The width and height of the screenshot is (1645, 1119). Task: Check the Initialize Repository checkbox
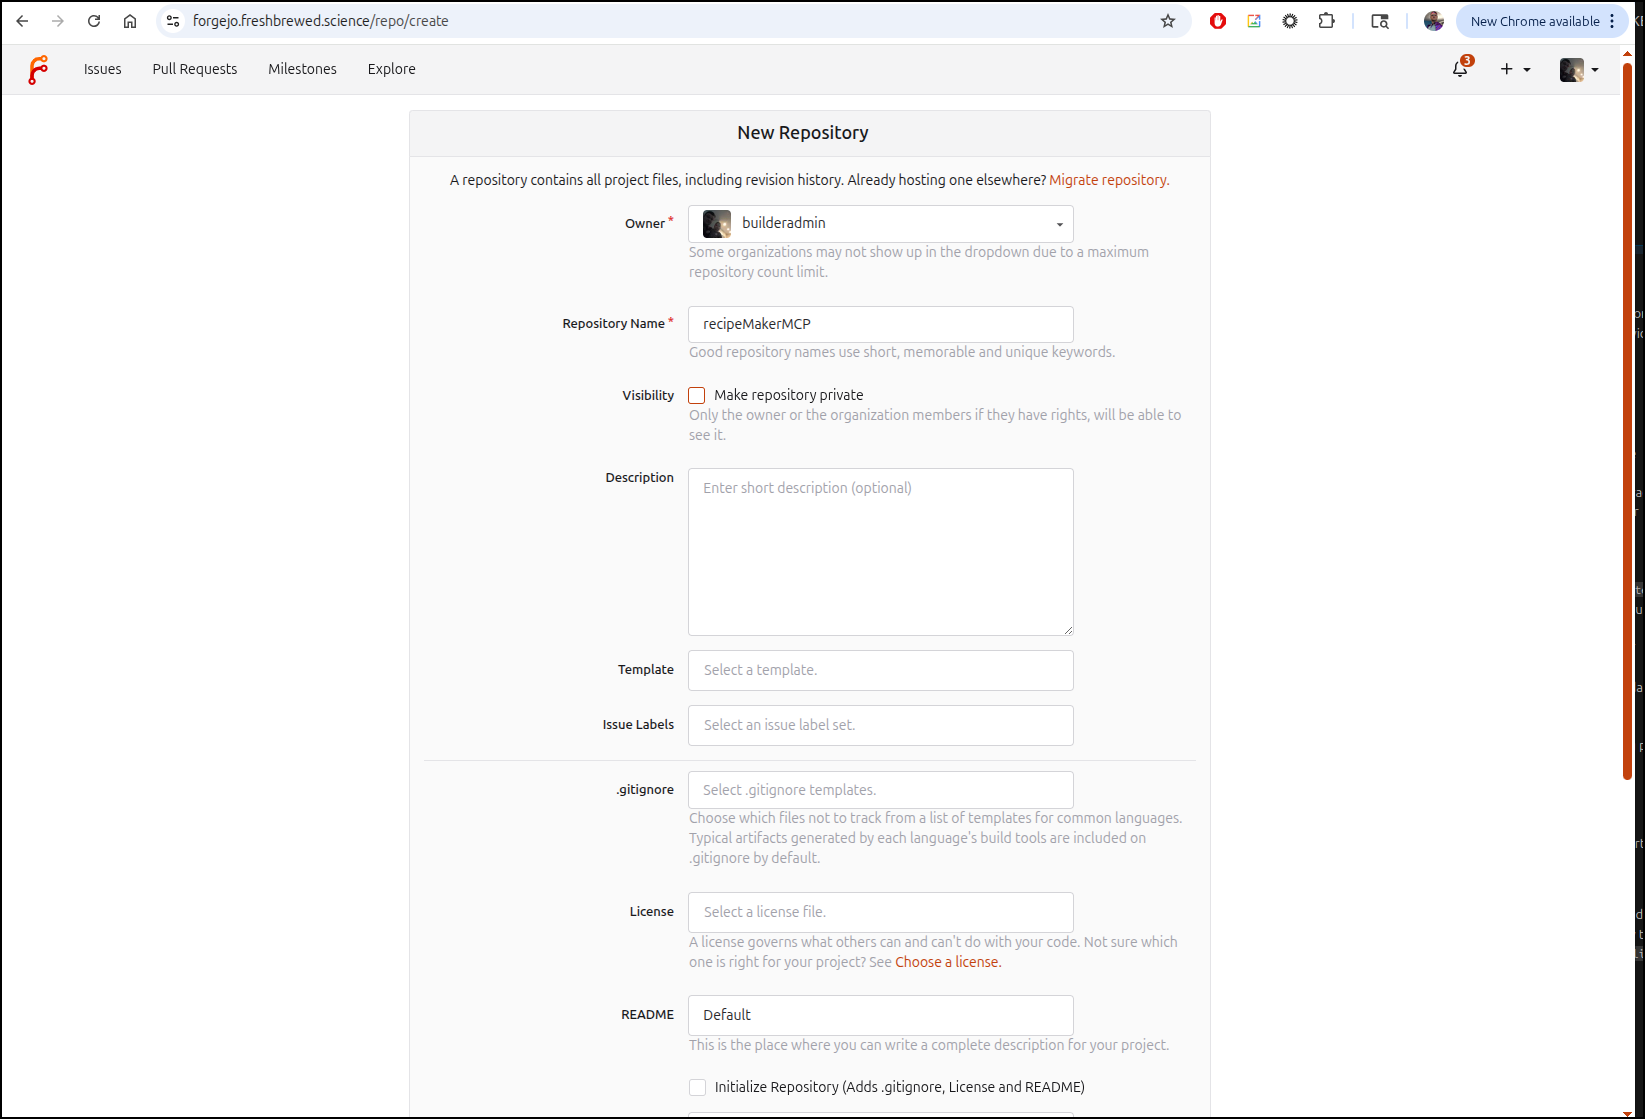pos(698,1087)
